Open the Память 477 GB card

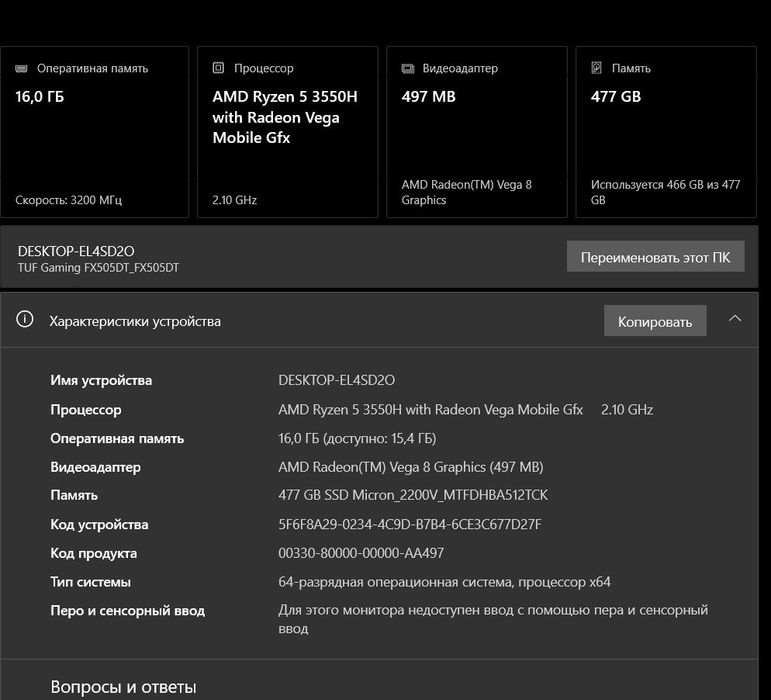point(666,132)
